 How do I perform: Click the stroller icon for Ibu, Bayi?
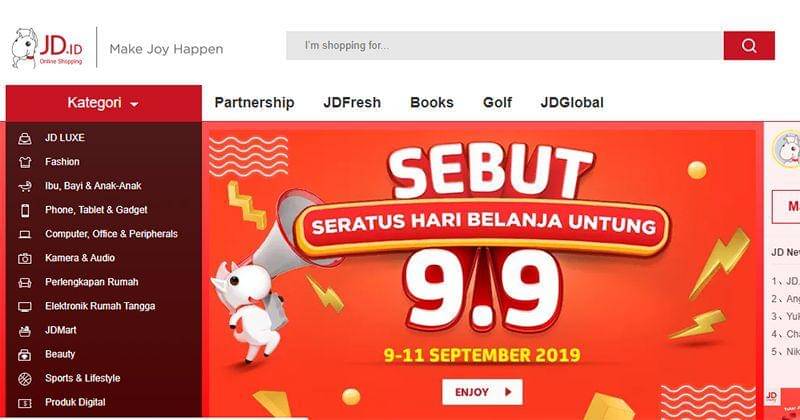pos(25,186)
